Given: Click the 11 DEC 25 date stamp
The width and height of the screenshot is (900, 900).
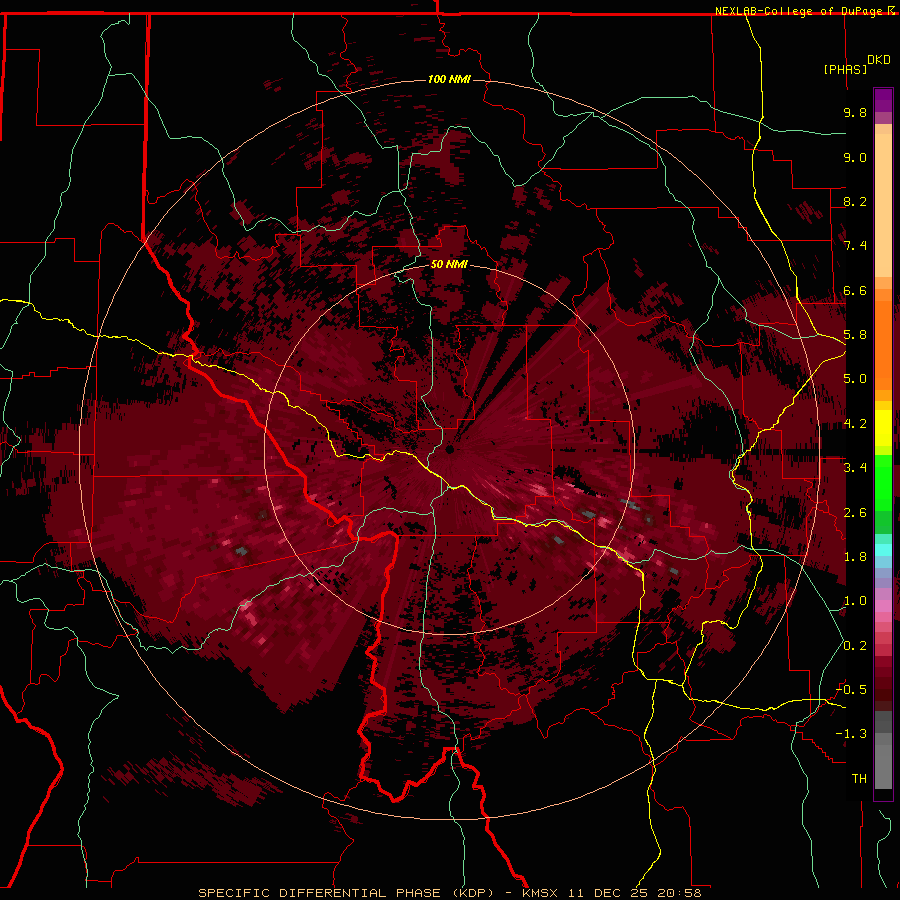Looking at the screenshot, I should (x=608, y=893).
